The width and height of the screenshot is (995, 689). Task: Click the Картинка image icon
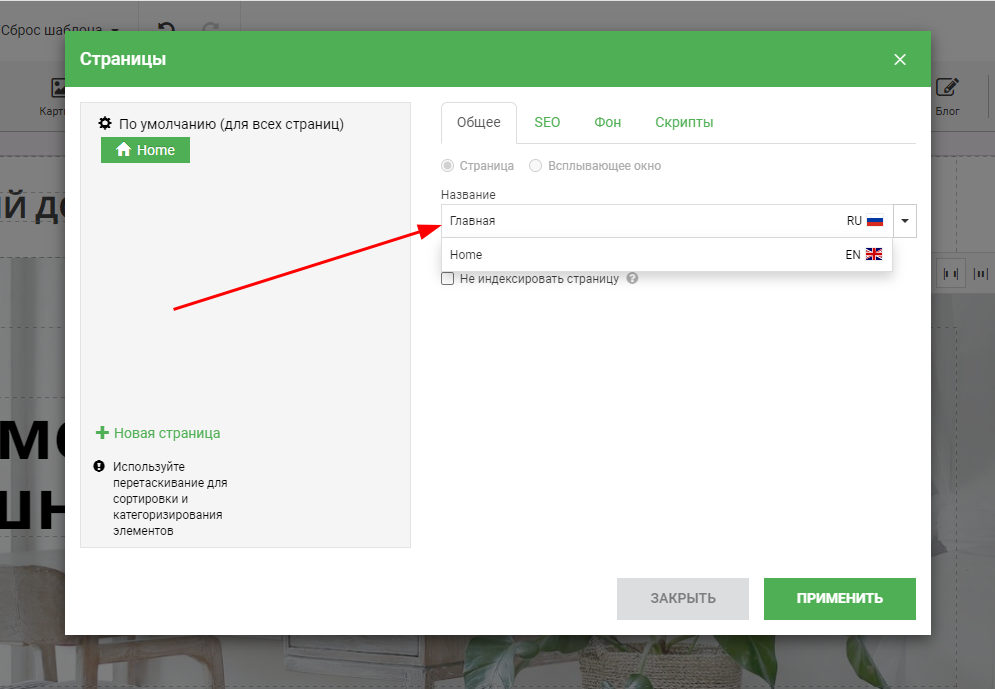tap(59, 89)
